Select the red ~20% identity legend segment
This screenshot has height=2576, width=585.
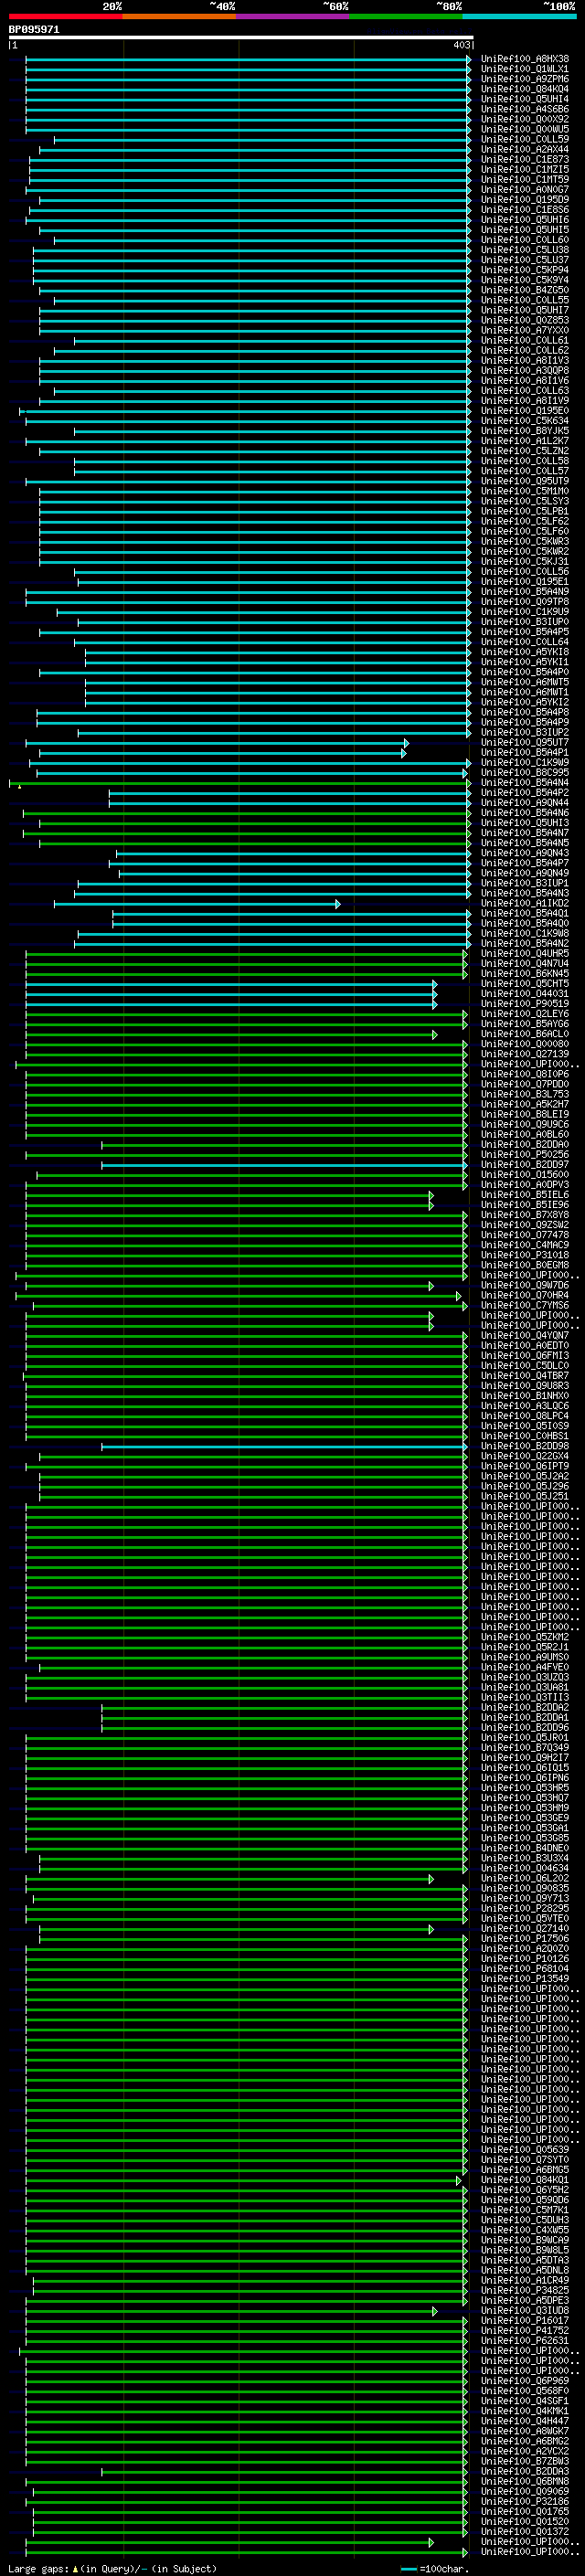(66, 16)
